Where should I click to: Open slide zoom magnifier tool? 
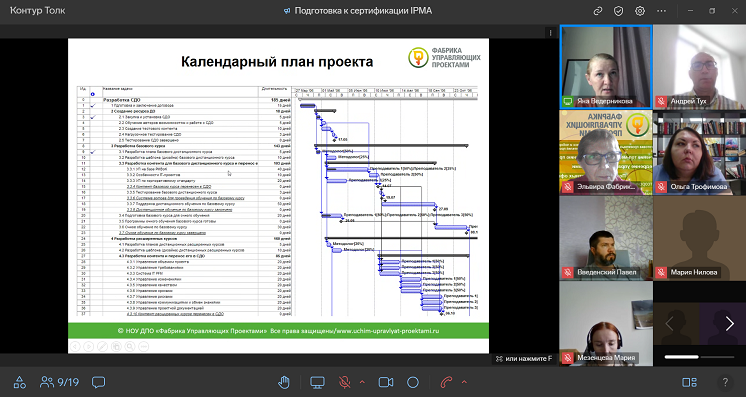129,347
